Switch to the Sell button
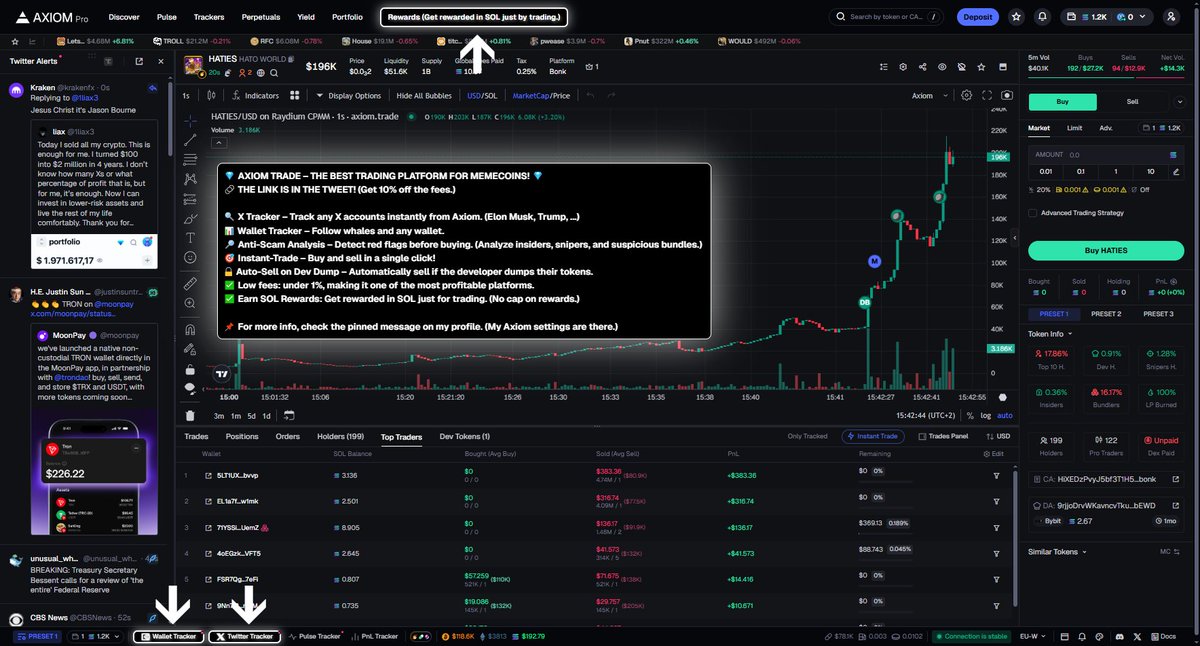Viewport: 1200px width, 646px height. (x=1133, y=102)
